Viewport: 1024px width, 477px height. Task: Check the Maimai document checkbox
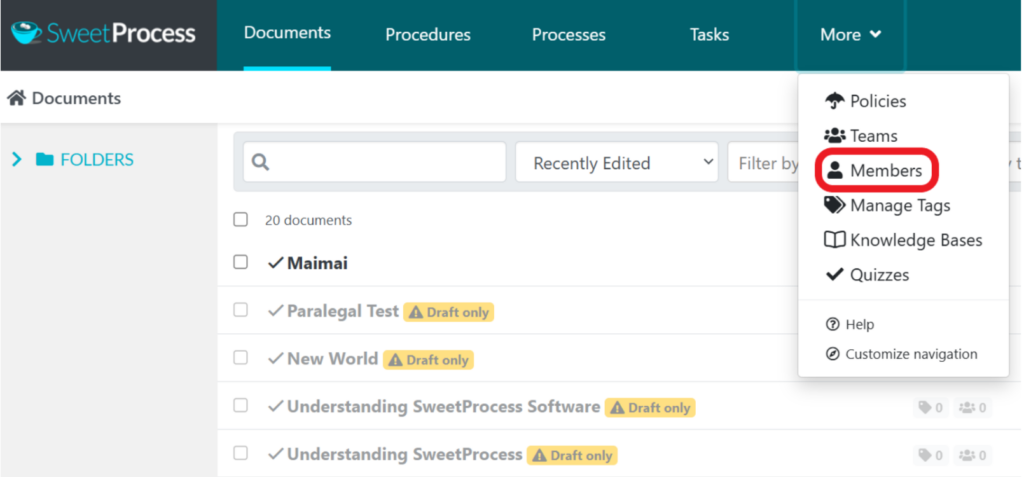(x=240, y=262)
